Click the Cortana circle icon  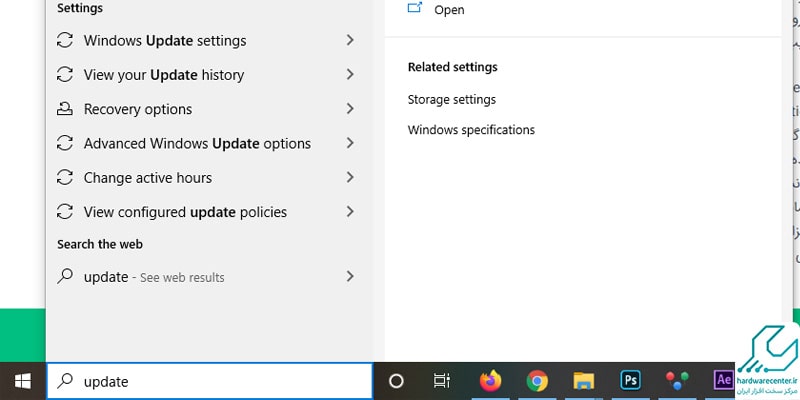[x=396, y=381]
